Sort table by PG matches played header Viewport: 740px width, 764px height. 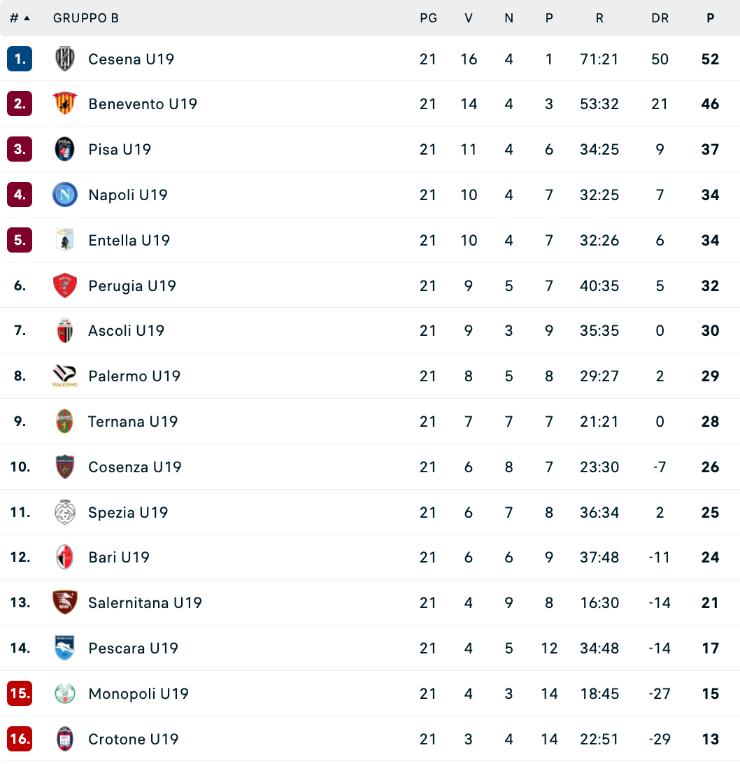click(428, 18)
